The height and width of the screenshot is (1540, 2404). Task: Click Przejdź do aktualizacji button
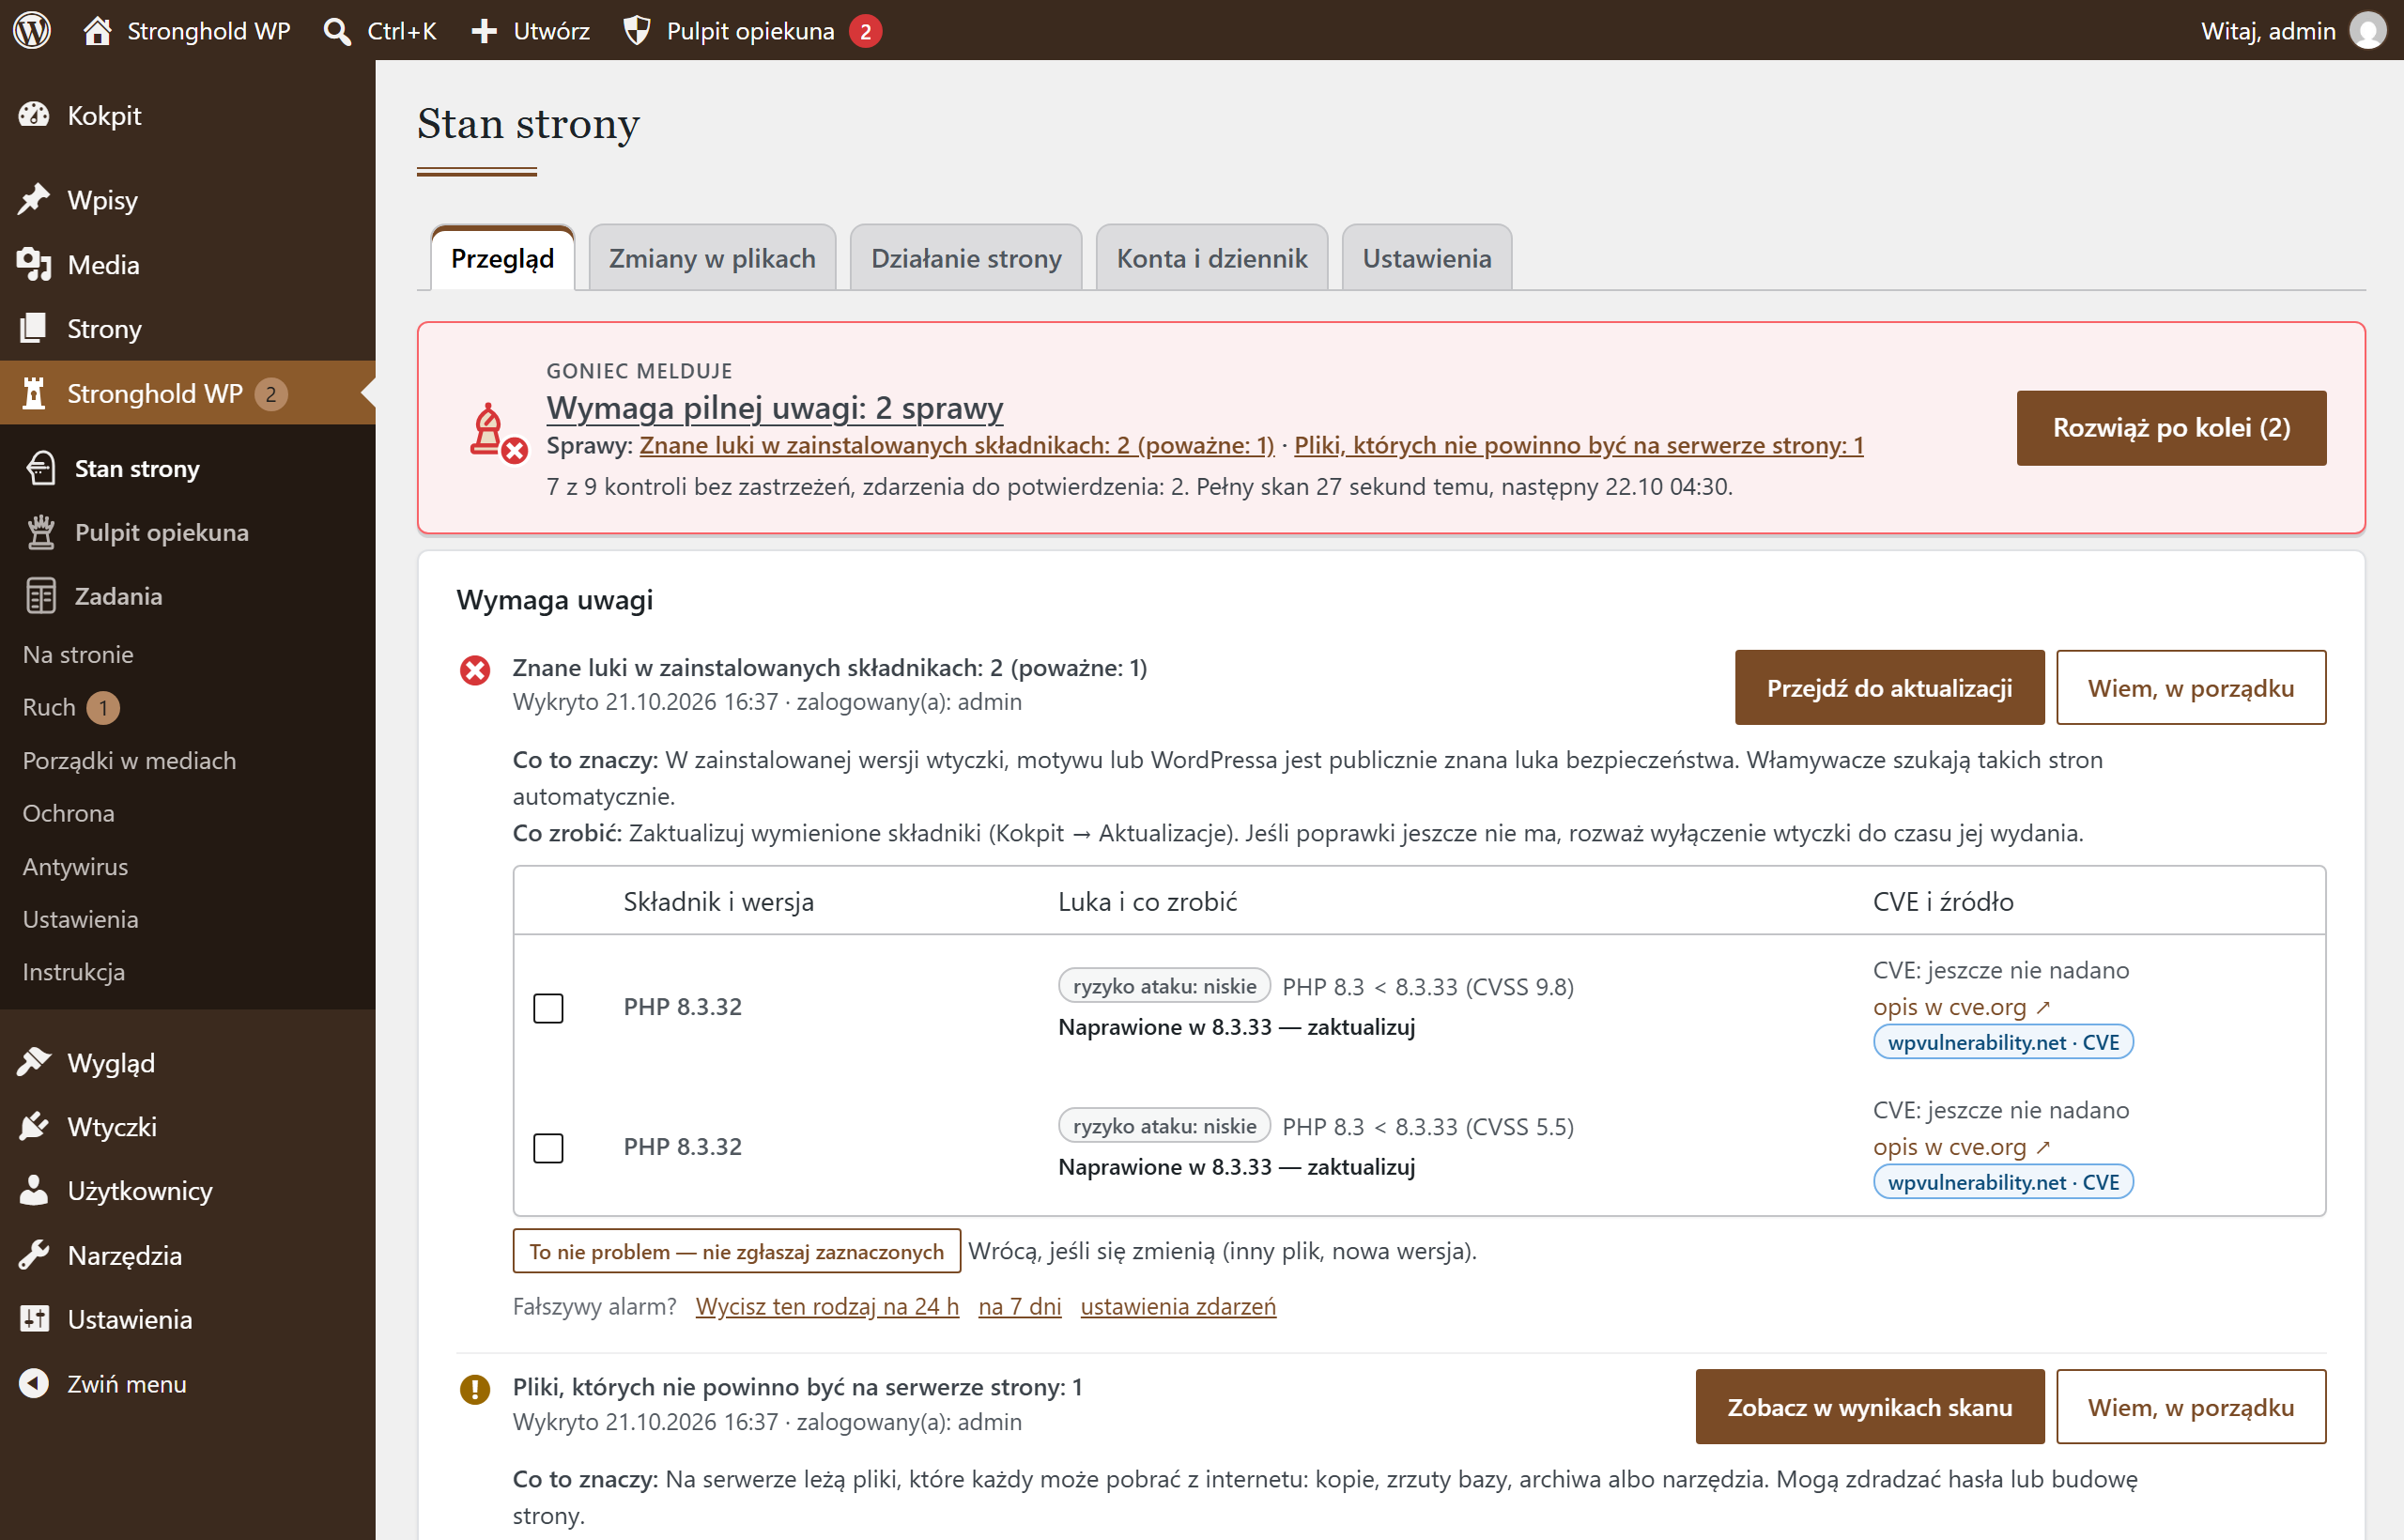click(x=1889, y=688)
